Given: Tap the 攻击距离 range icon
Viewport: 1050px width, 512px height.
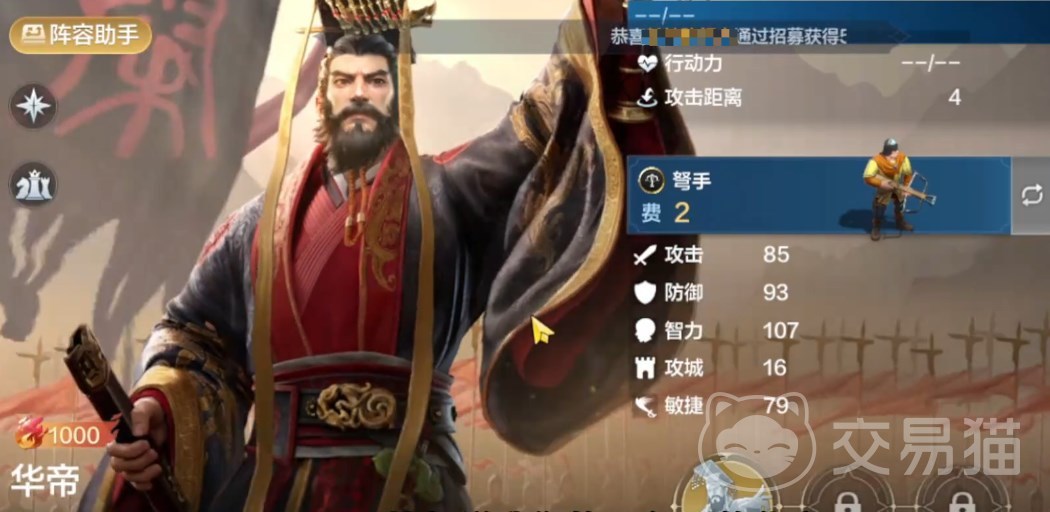Looking at the screenshot, I should click(647, 98).
